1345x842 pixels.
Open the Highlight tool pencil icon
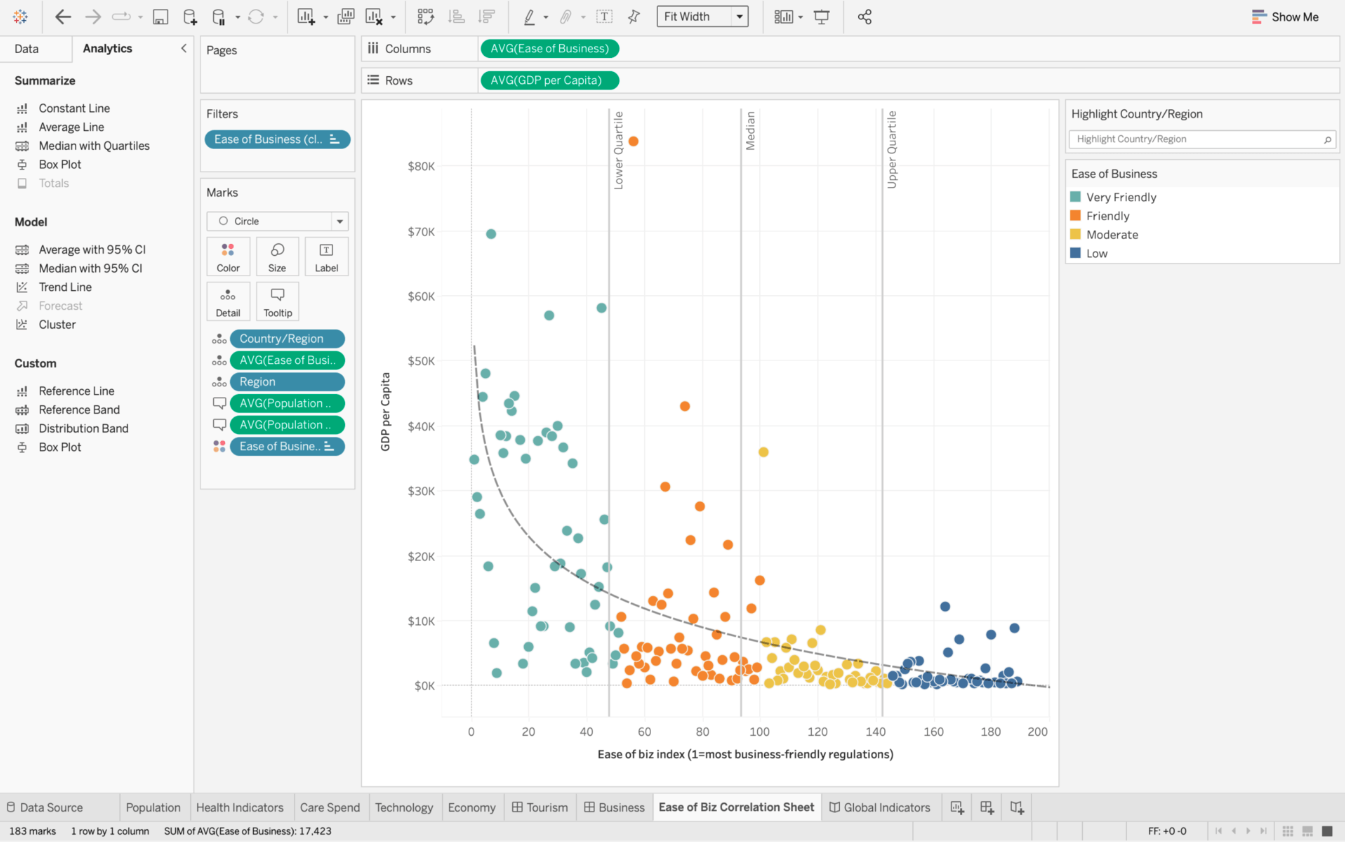pyautogui.click(x=529, y=17)
